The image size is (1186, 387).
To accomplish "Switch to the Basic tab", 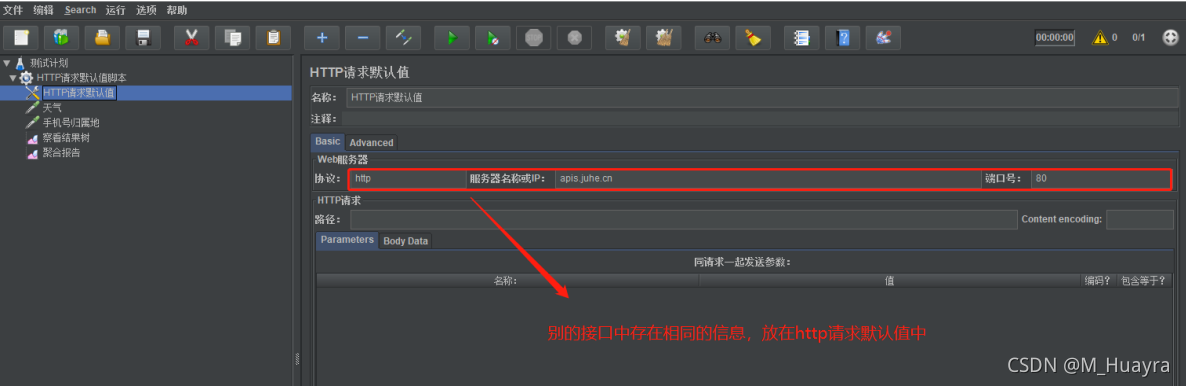I will pyautogui.click(x=328, y=141).
